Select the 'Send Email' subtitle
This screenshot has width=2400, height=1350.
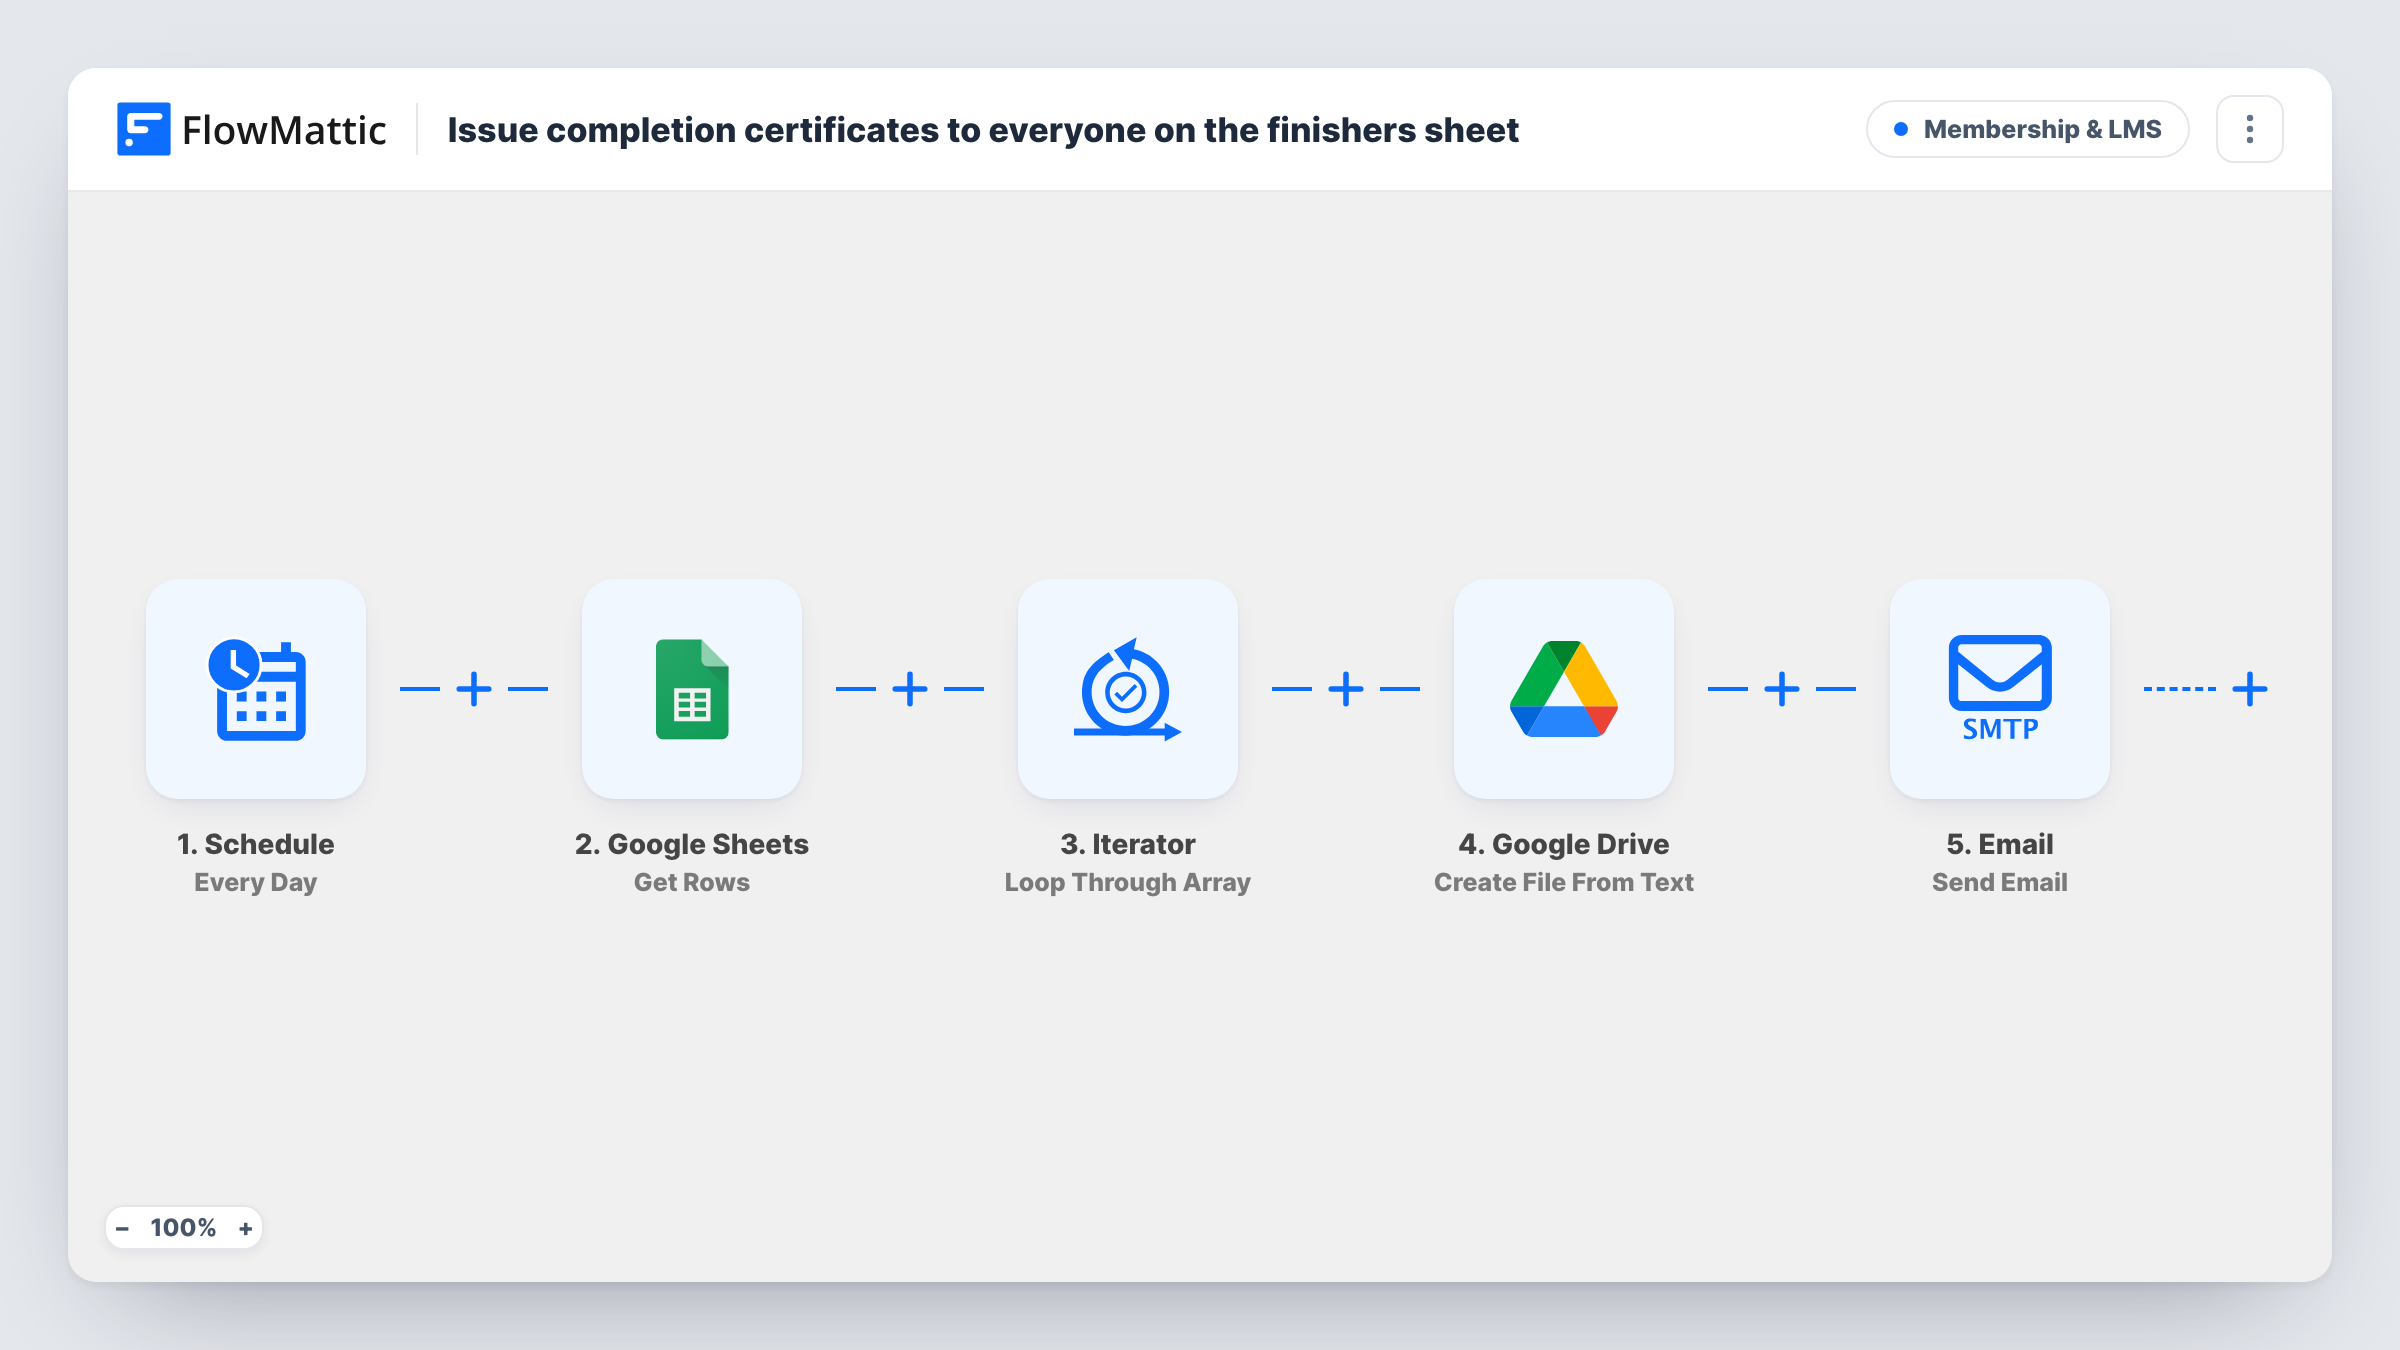pyautogui.click(x=2000, y=882)
